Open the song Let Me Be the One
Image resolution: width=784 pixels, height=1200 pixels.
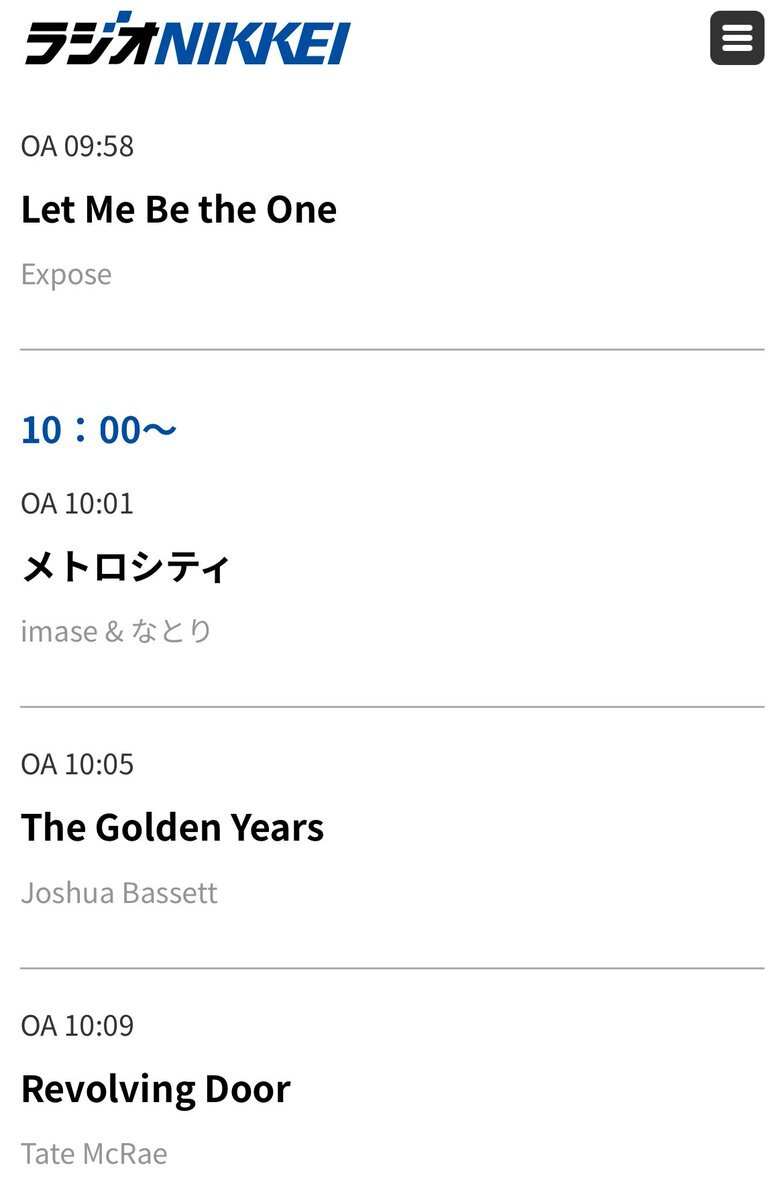(179, 209)
